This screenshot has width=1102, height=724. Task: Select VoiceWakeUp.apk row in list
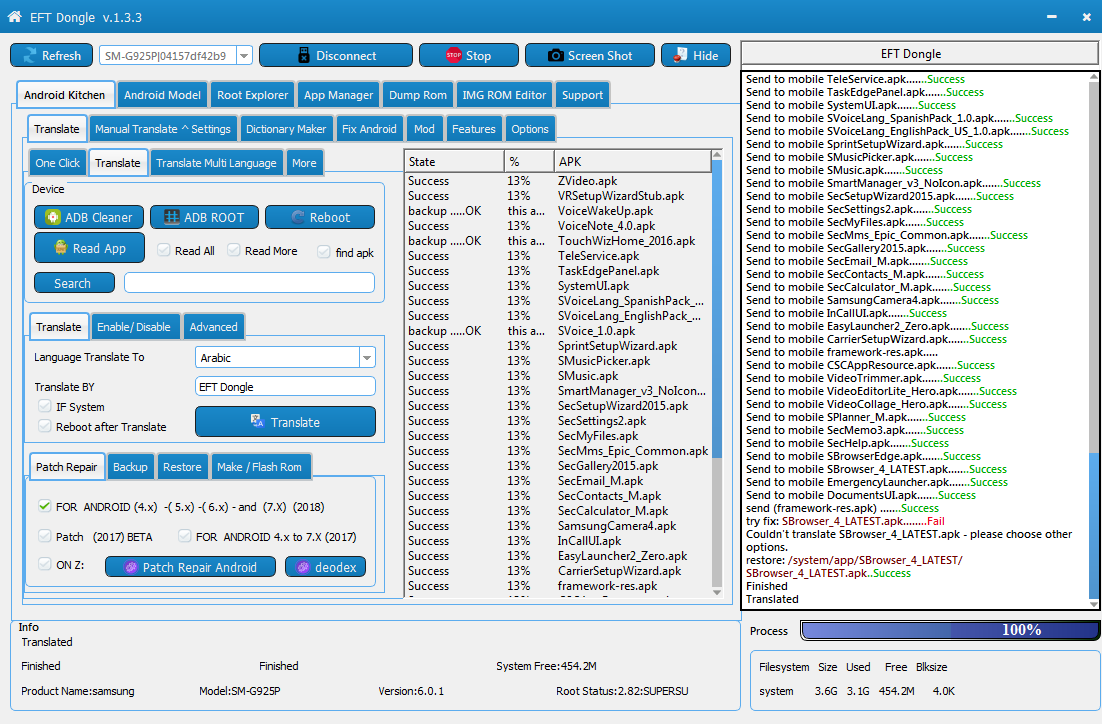tap(558, 211)
